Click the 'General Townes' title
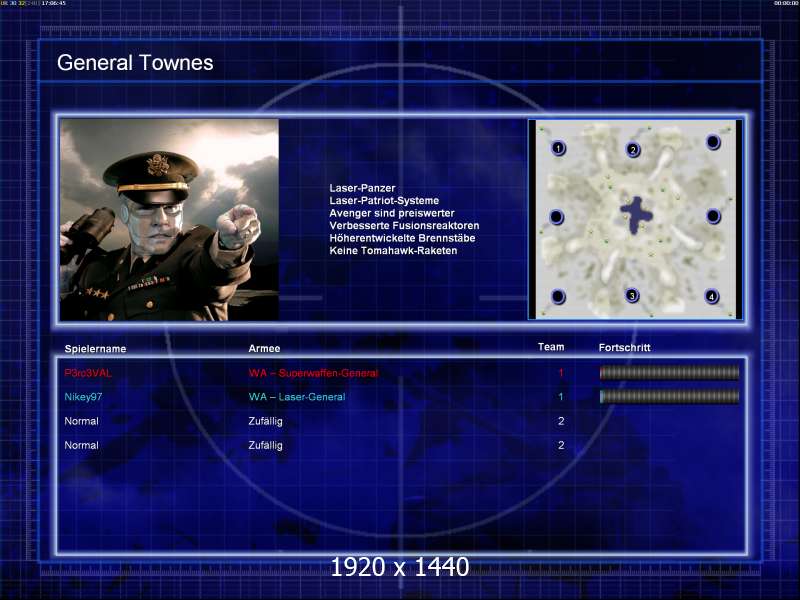The width and height of the screenshot is (800, 600). [135, 63]
